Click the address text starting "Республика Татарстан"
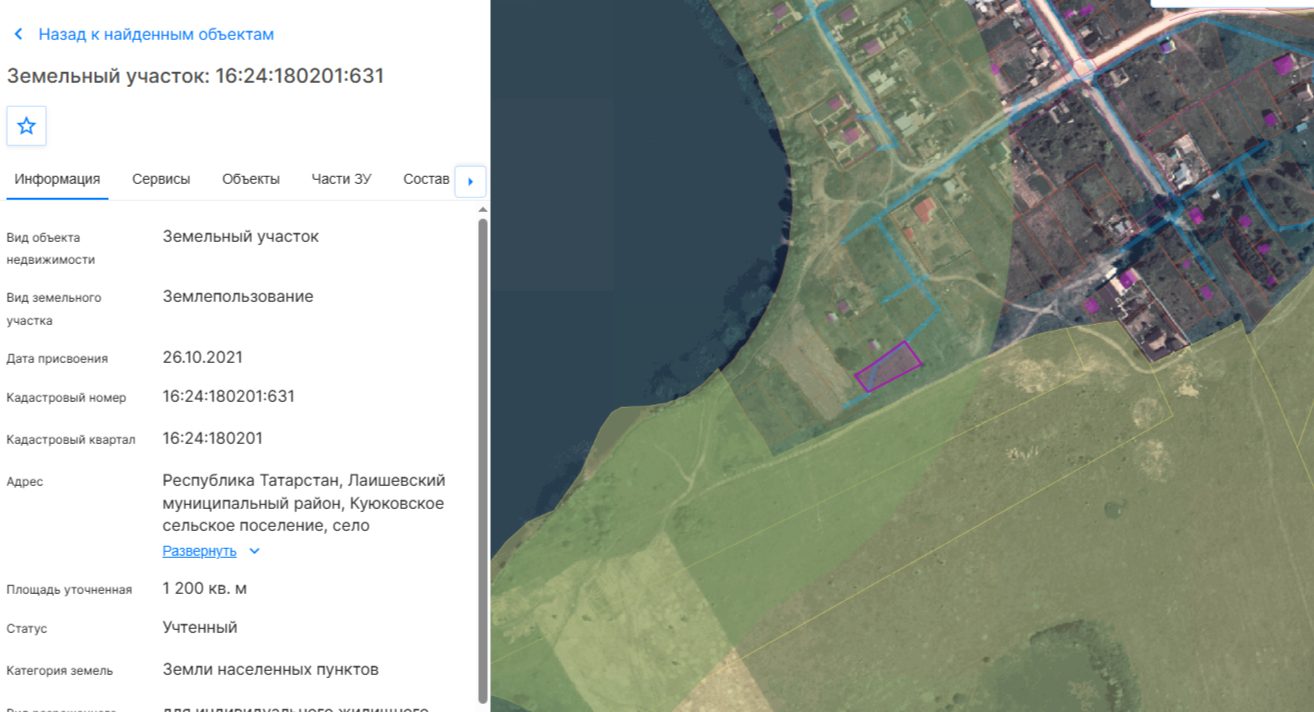The height and width of the screenshot is (712, 1314). coord(304,503)
